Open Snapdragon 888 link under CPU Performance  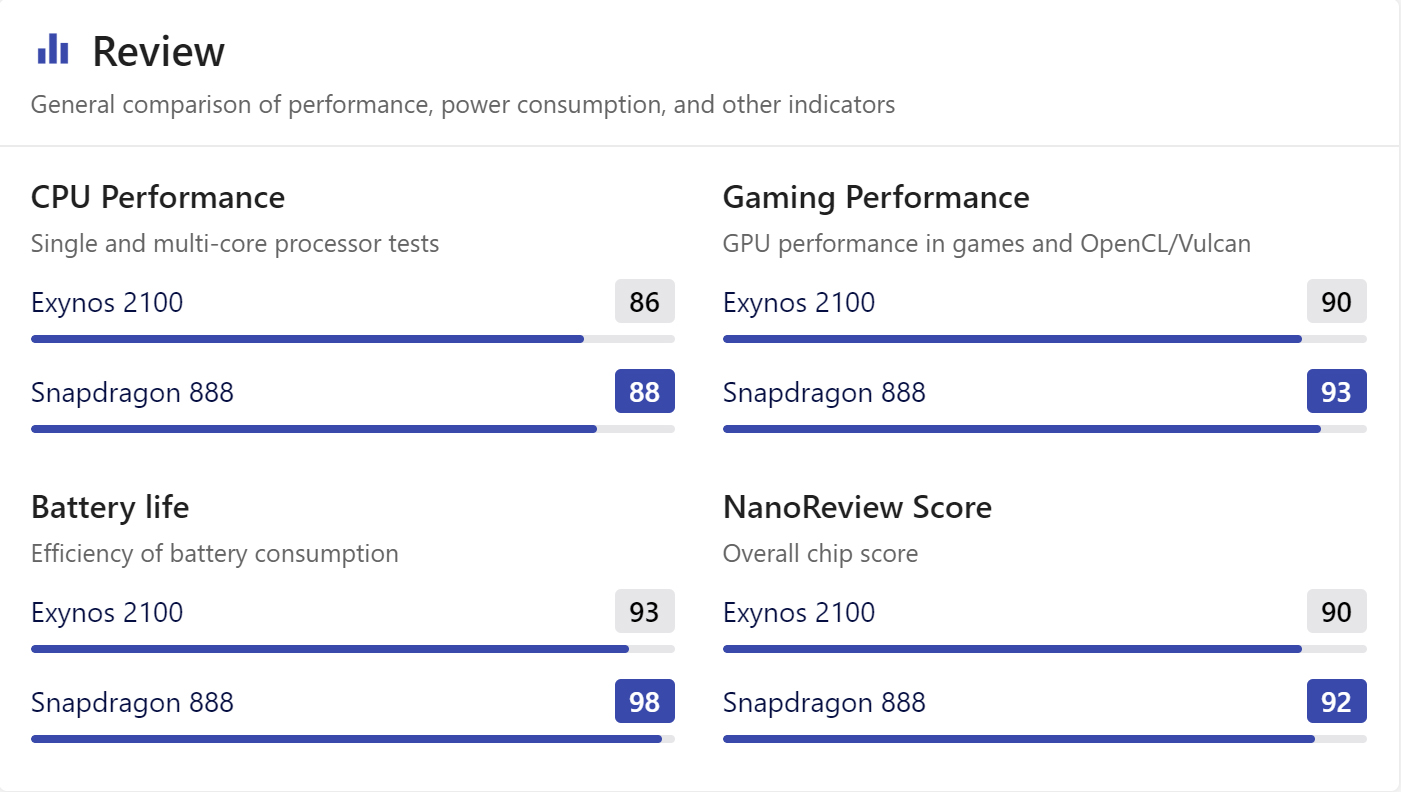click(x=132, y=392)
